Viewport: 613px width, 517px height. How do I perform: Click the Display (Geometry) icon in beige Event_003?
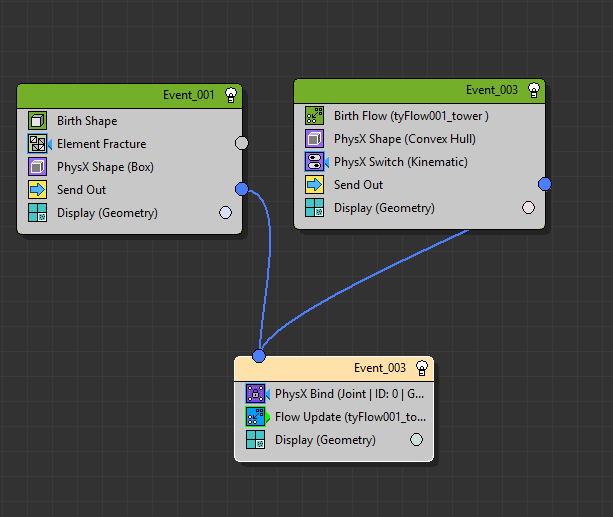(x=255, y=440)
